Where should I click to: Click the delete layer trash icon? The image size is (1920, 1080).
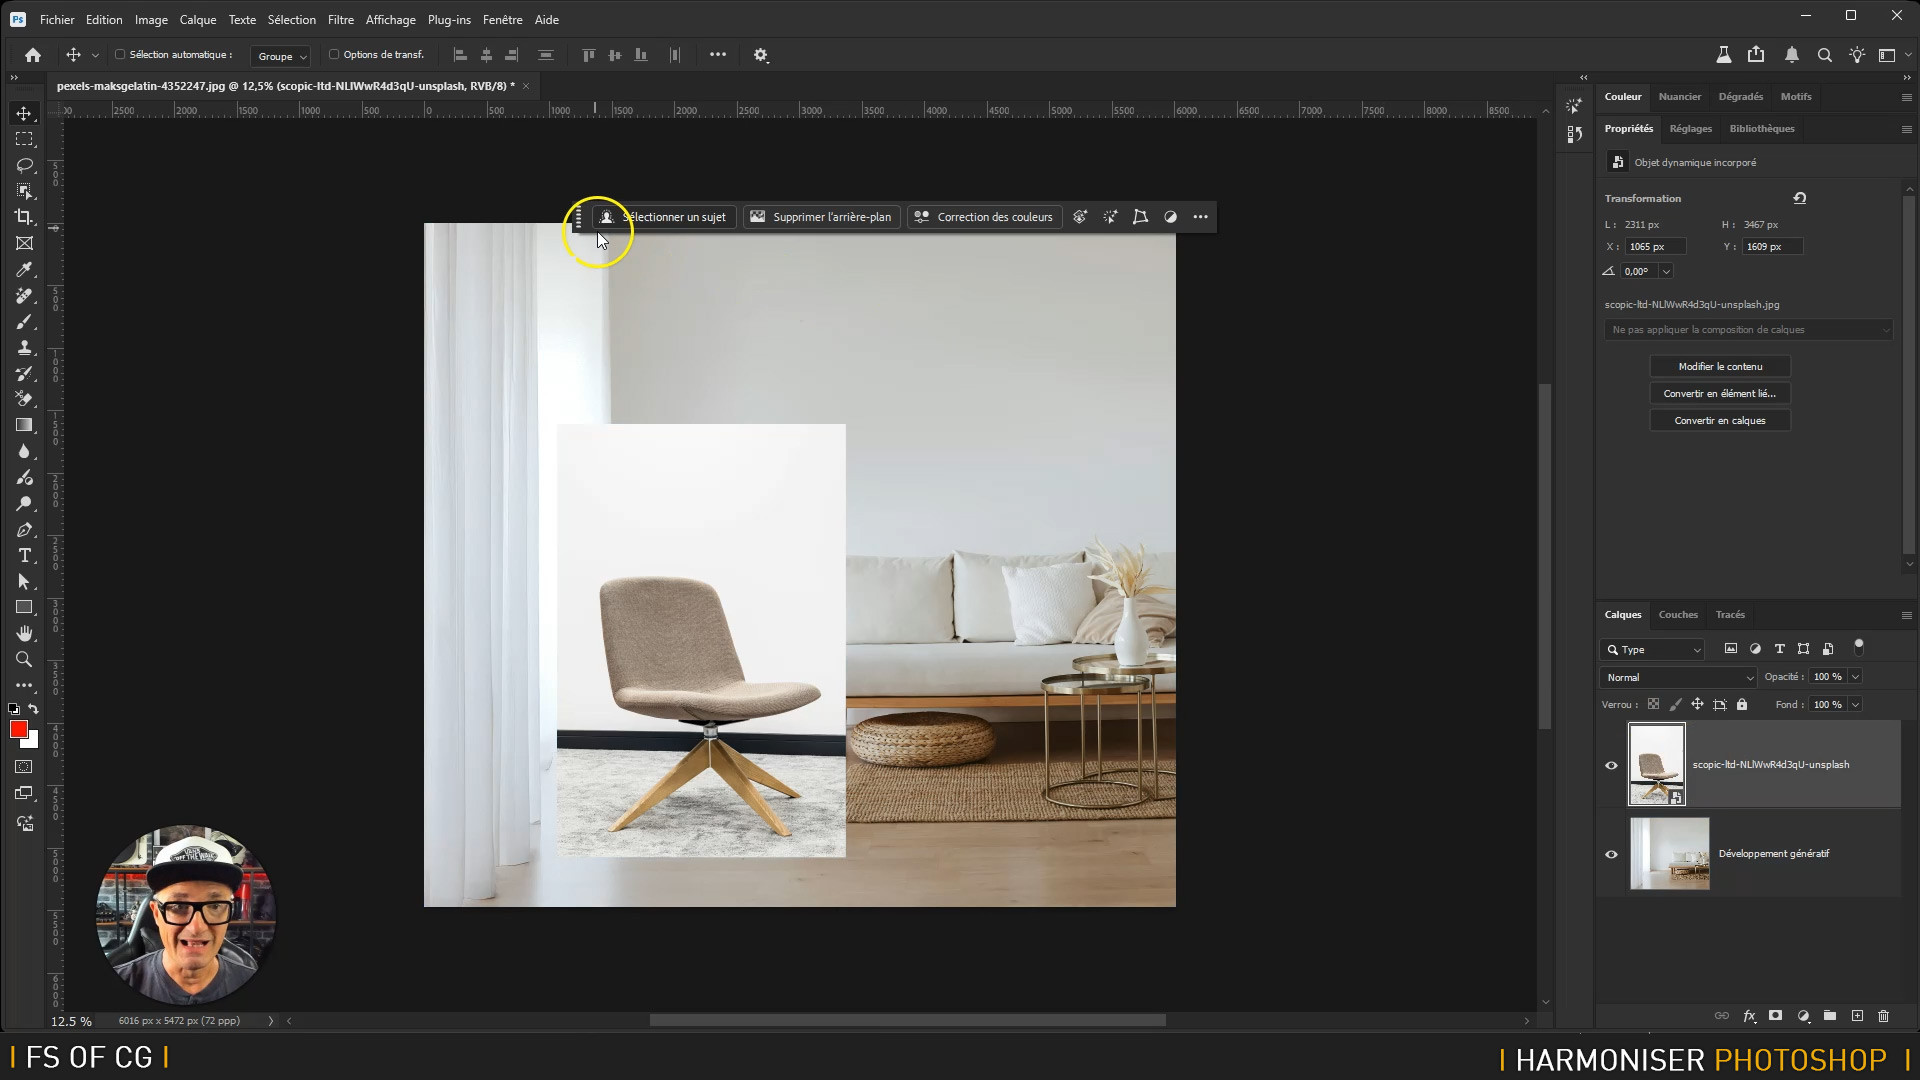point(1884,1016)
